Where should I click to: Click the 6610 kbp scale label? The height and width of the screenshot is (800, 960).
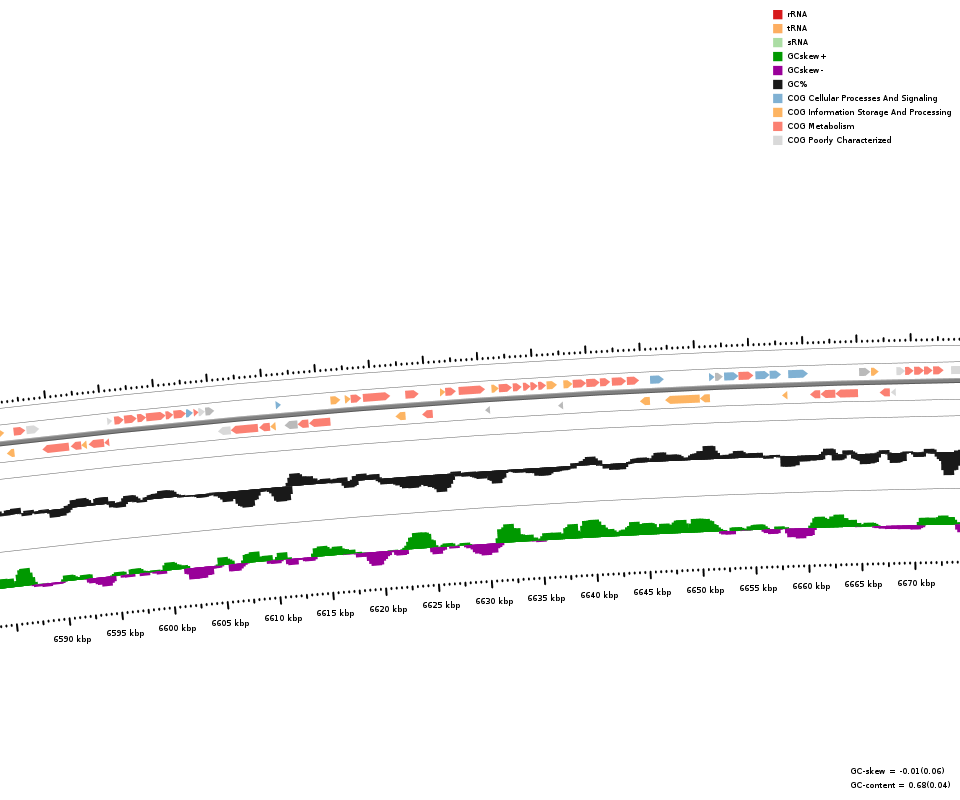(283, 618)
